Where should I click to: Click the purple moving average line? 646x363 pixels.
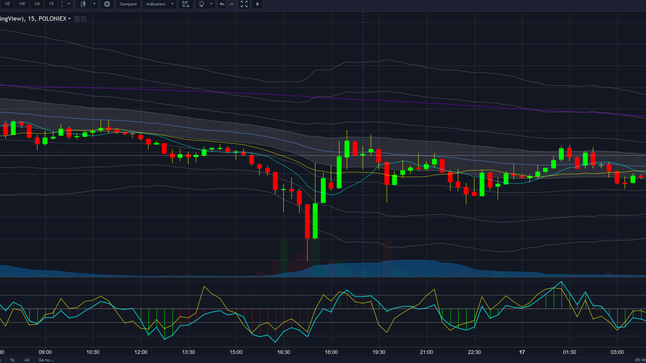pos(323,98)
